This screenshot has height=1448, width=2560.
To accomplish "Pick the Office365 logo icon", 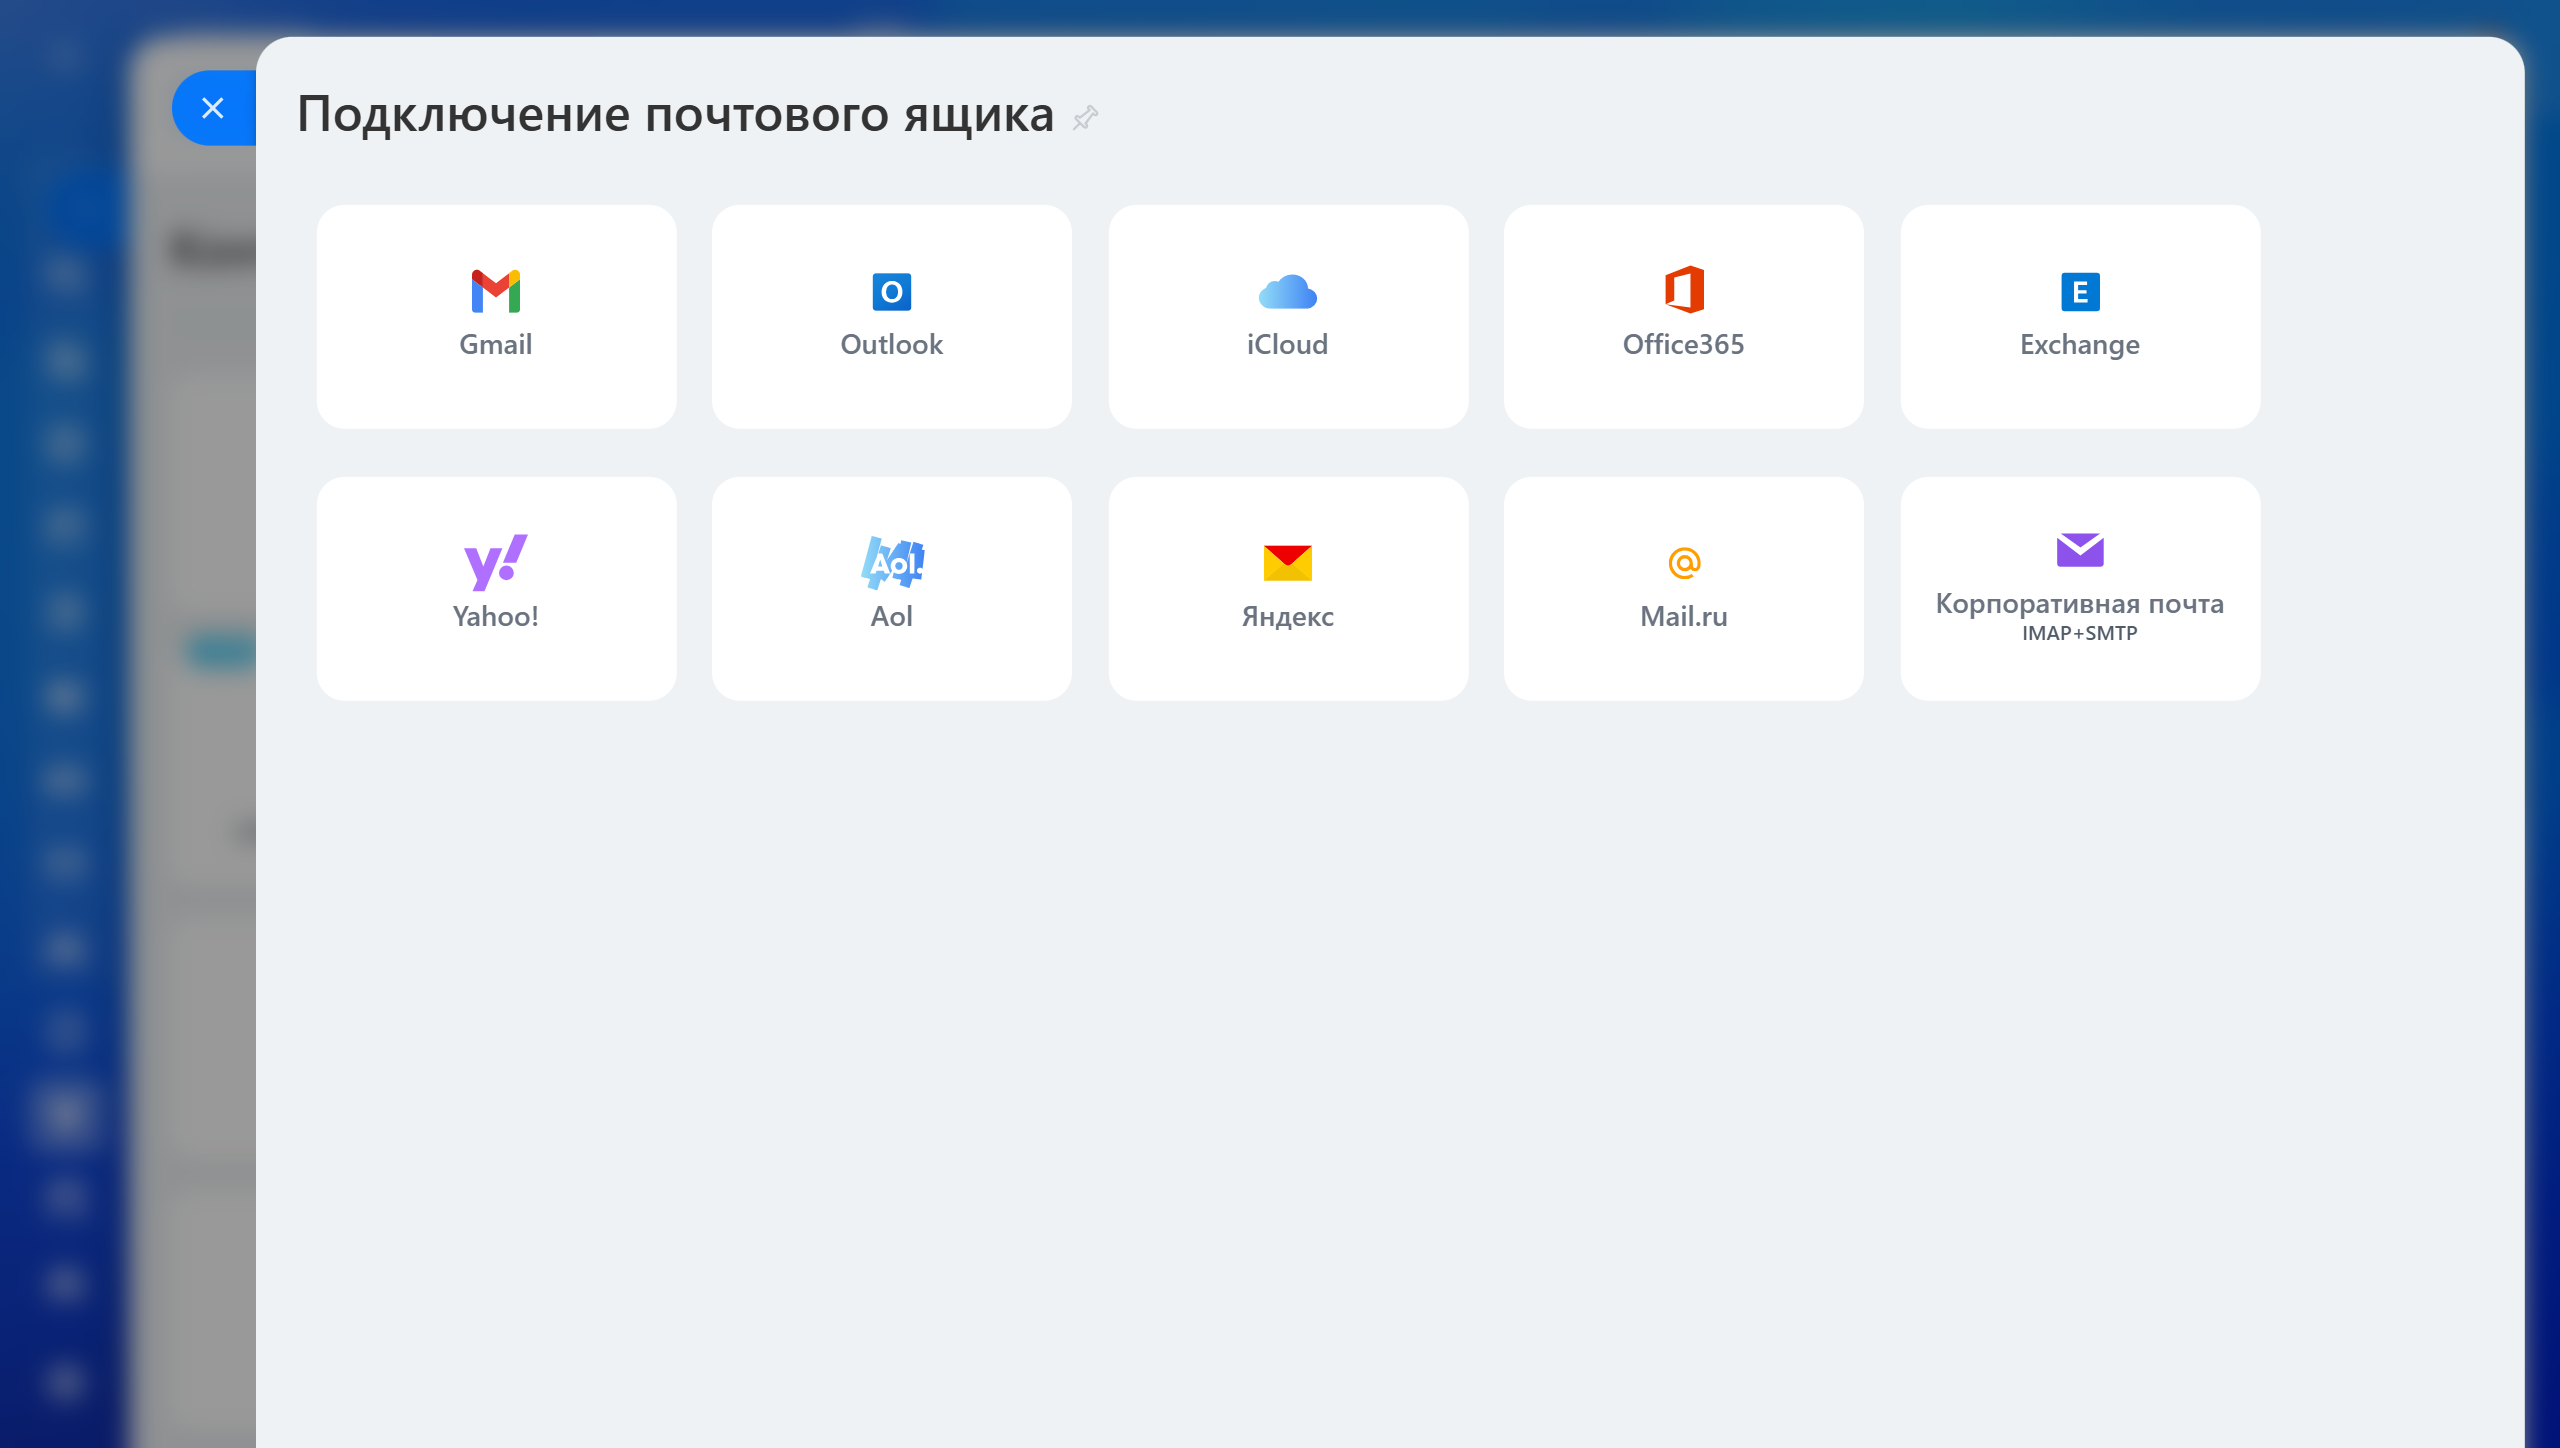I will (x=1684, y=290).
